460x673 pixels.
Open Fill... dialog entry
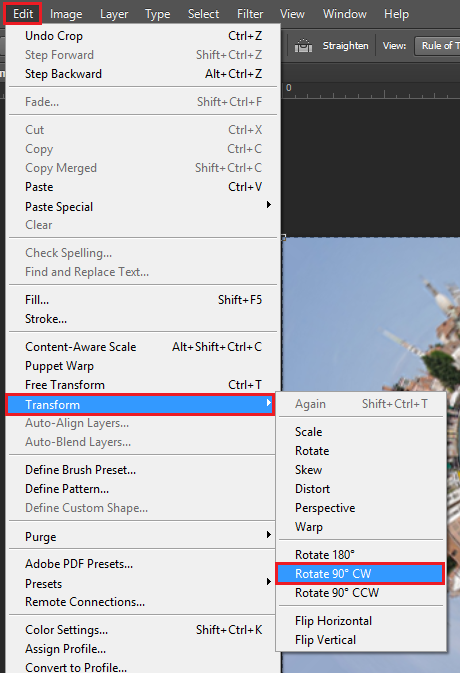pyautogui.click(x=143, y=300)
